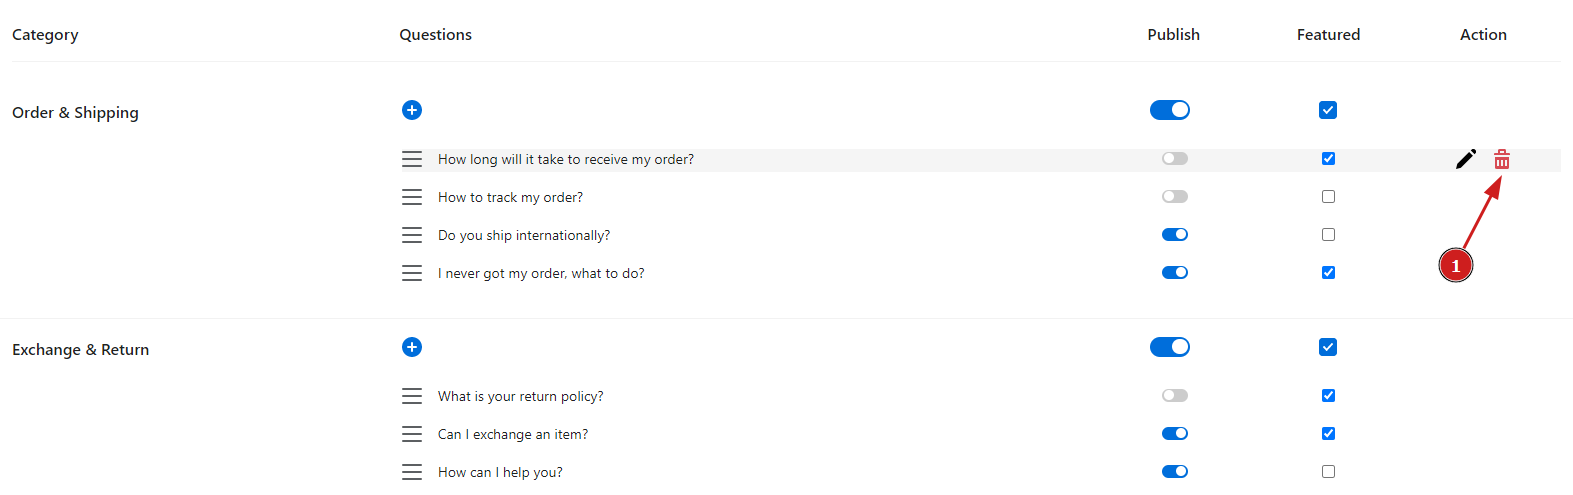Click question 'How long will it take to receive my order?'
1573x495 pixels.
click(x=565, y=159)
